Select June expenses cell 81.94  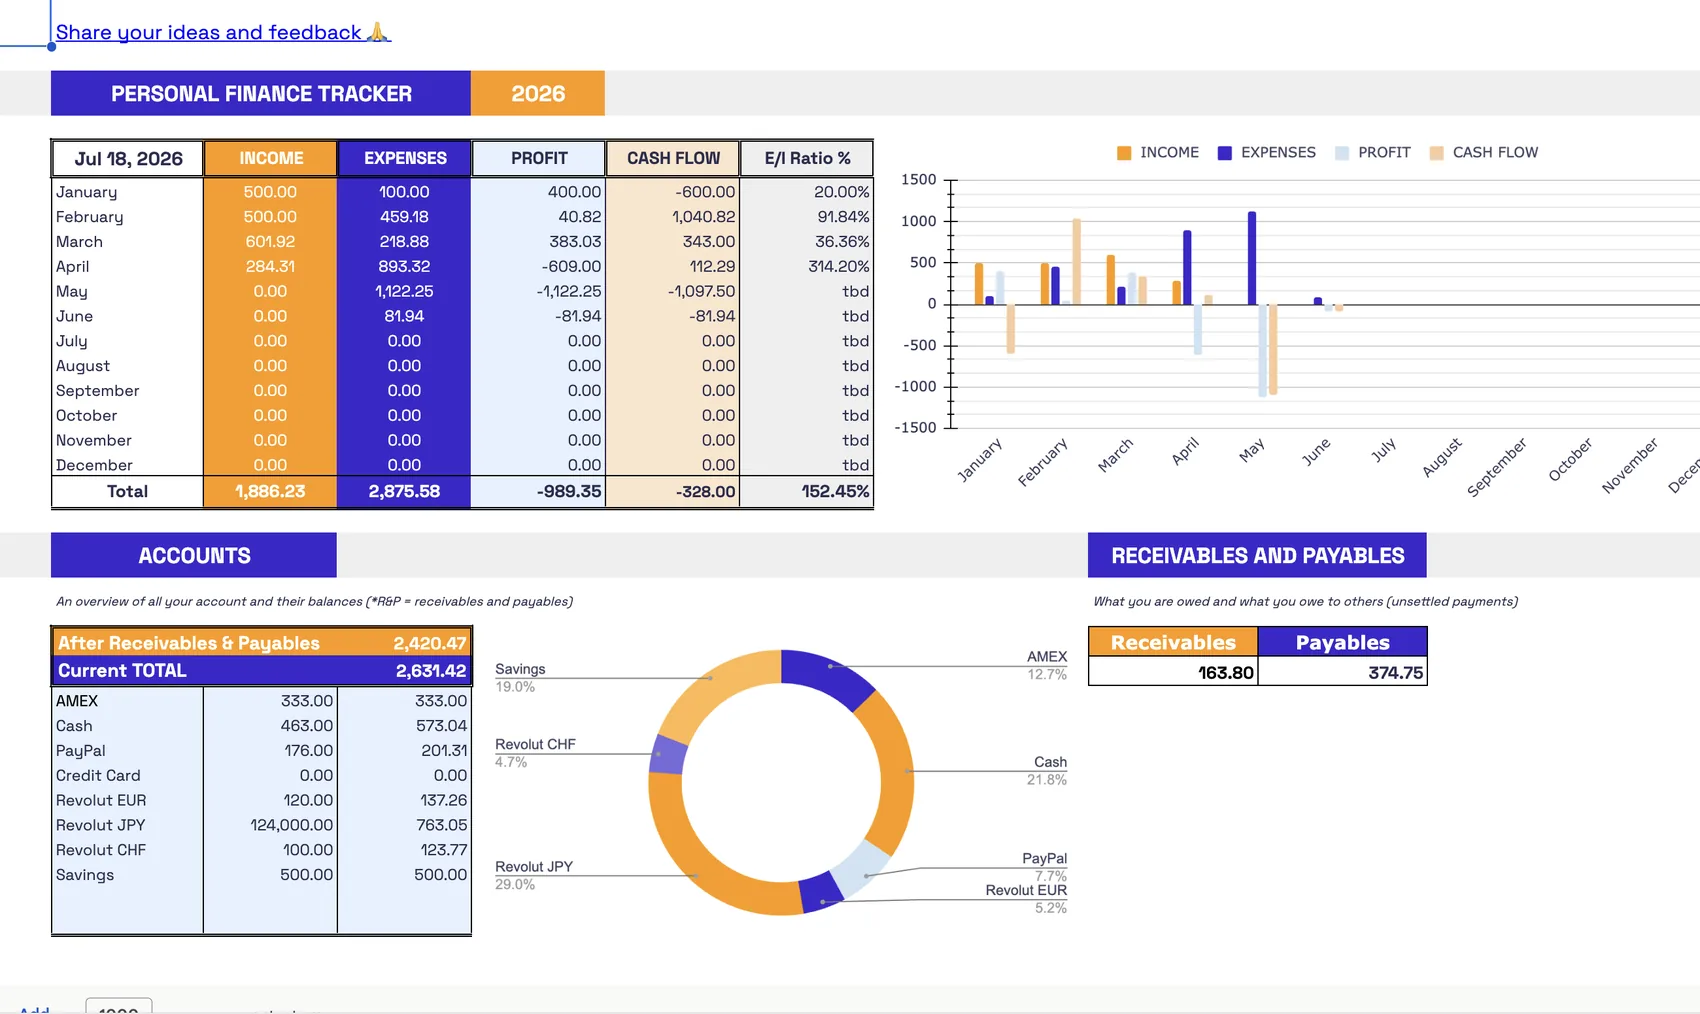404,316
